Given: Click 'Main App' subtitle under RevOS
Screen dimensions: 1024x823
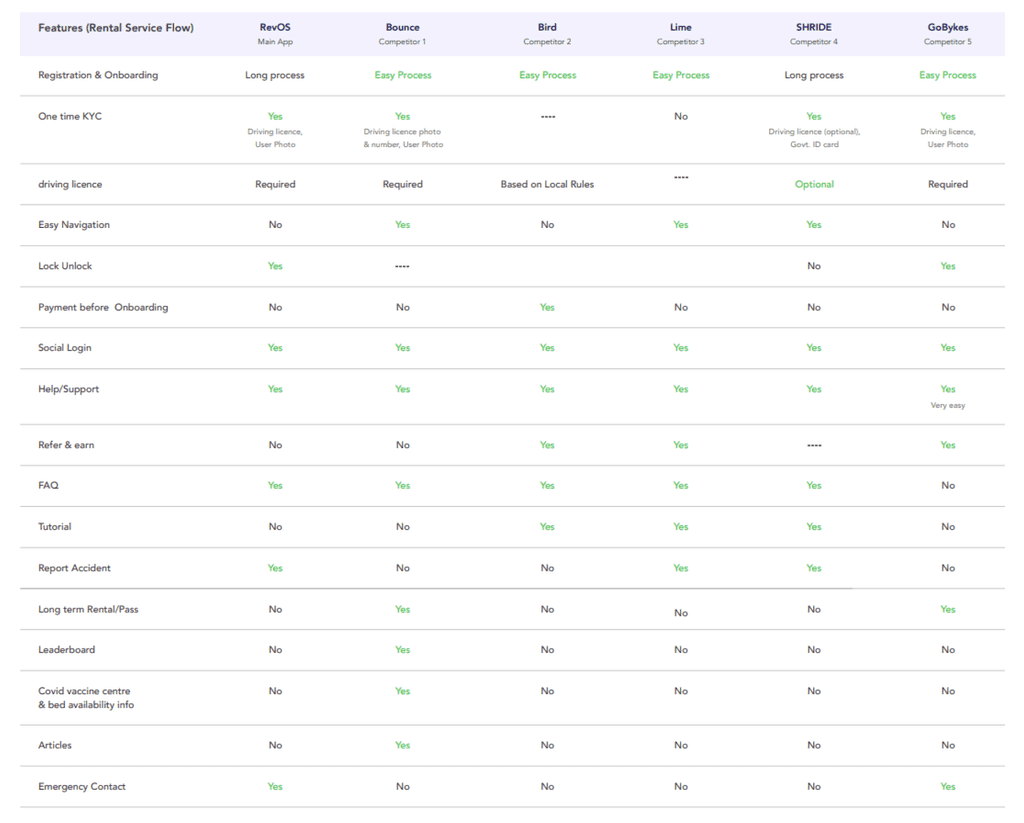Looking at the screenshot, I should 275,42.
